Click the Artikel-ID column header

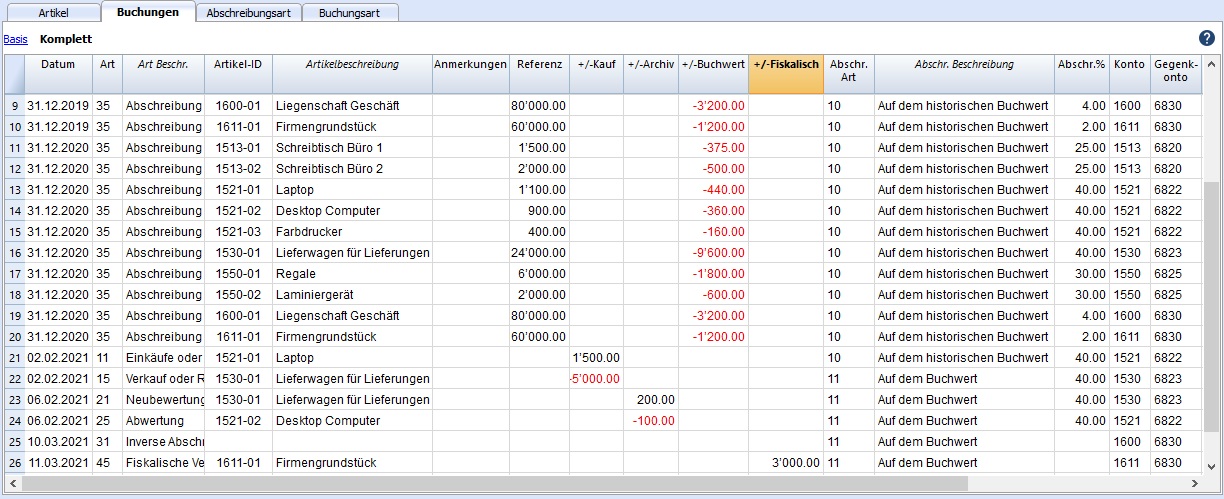coord(238,74)
